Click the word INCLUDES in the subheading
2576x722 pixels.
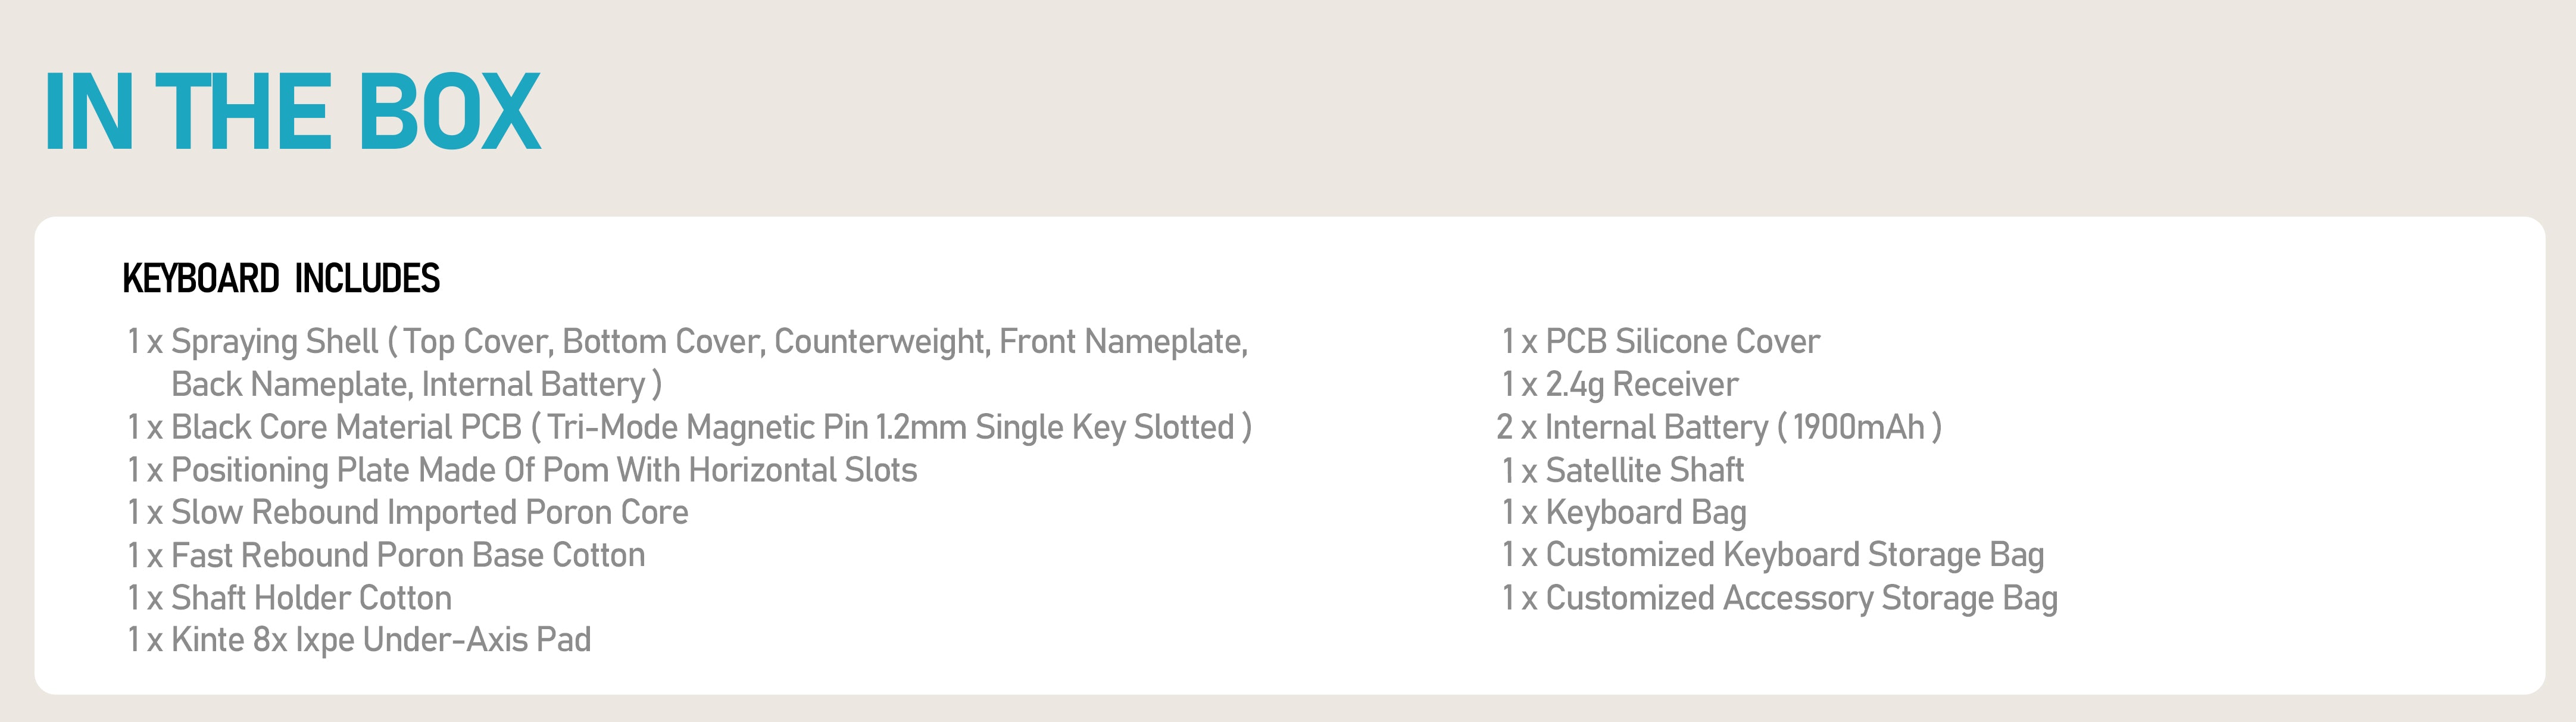(x=367, y=278)
